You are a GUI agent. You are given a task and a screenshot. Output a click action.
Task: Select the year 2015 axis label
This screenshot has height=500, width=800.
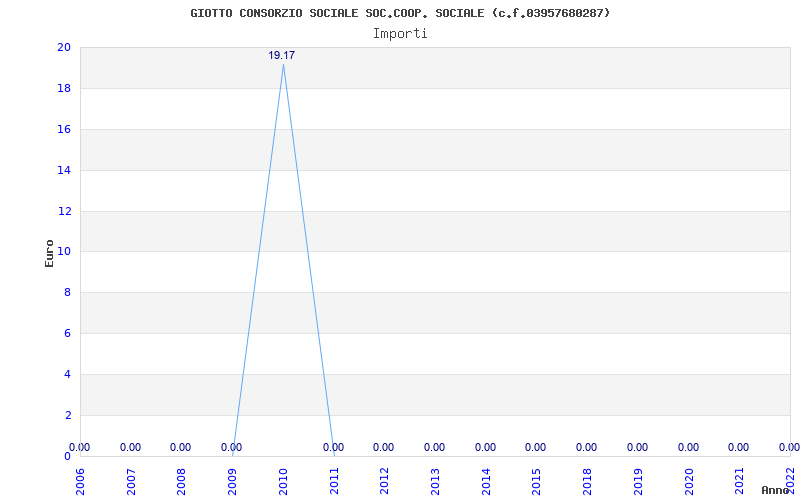click(537, 482)
